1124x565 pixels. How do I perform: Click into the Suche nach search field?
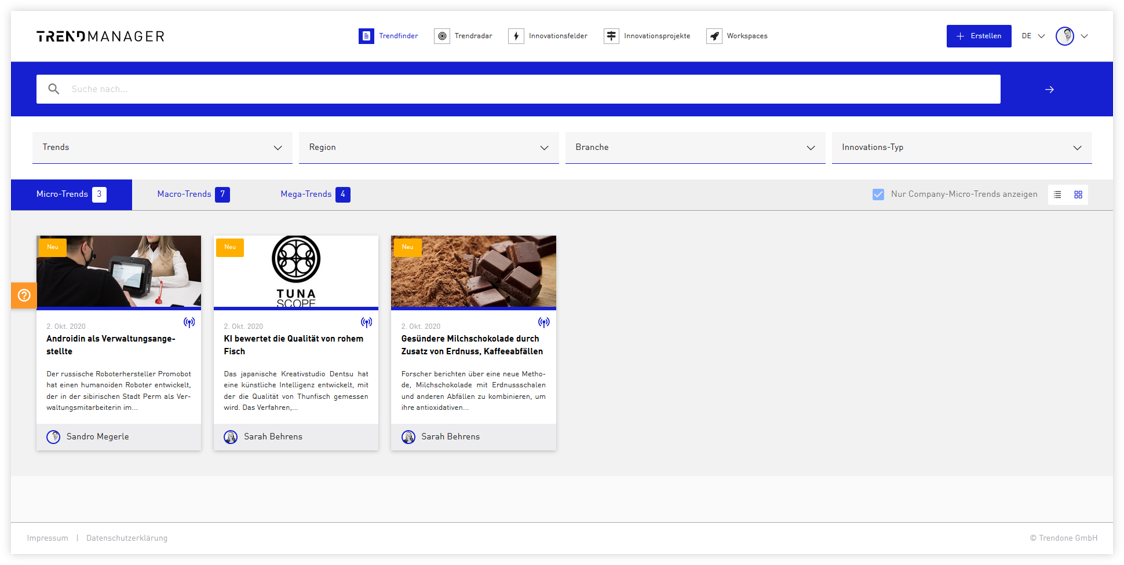pyautogui.click(x=518, y=89)
